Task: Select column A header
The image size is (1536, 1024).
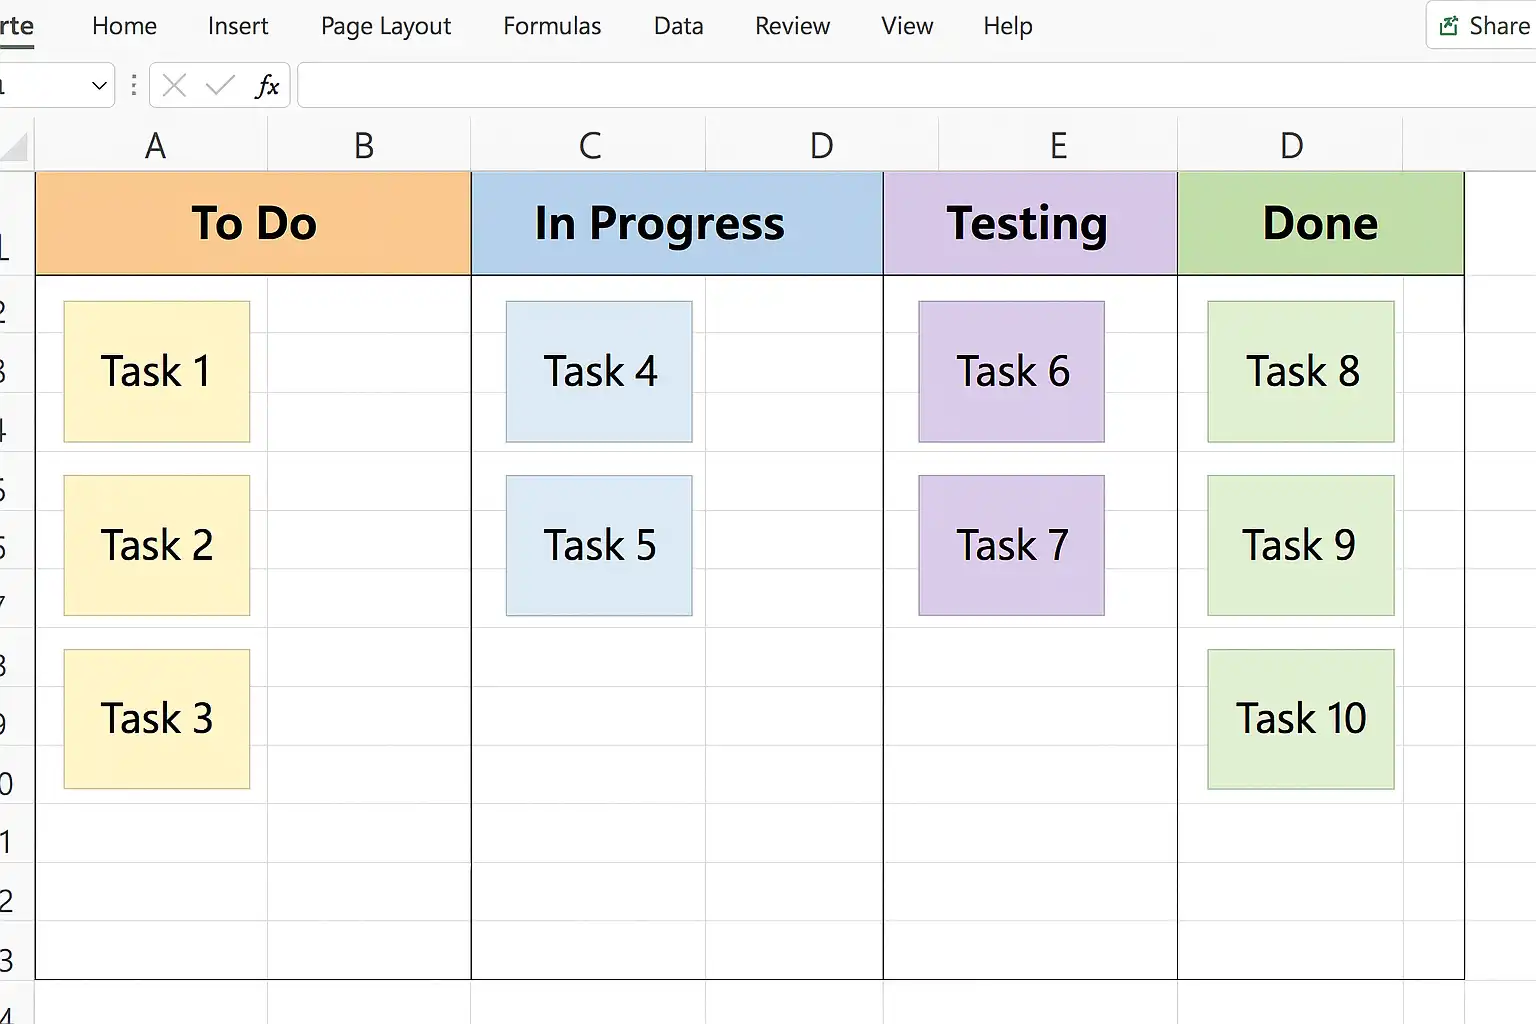Action: pyautogui.click(x=154, y=146)
